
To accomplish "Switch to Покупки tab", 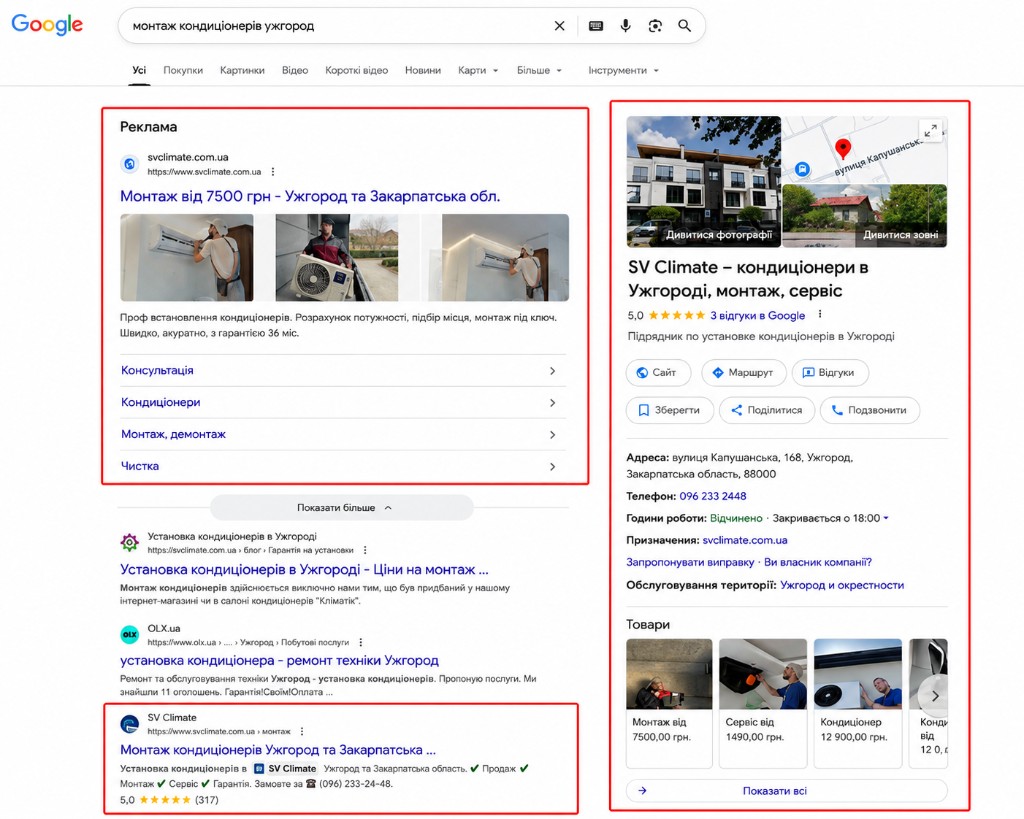I will coord(183,71).
